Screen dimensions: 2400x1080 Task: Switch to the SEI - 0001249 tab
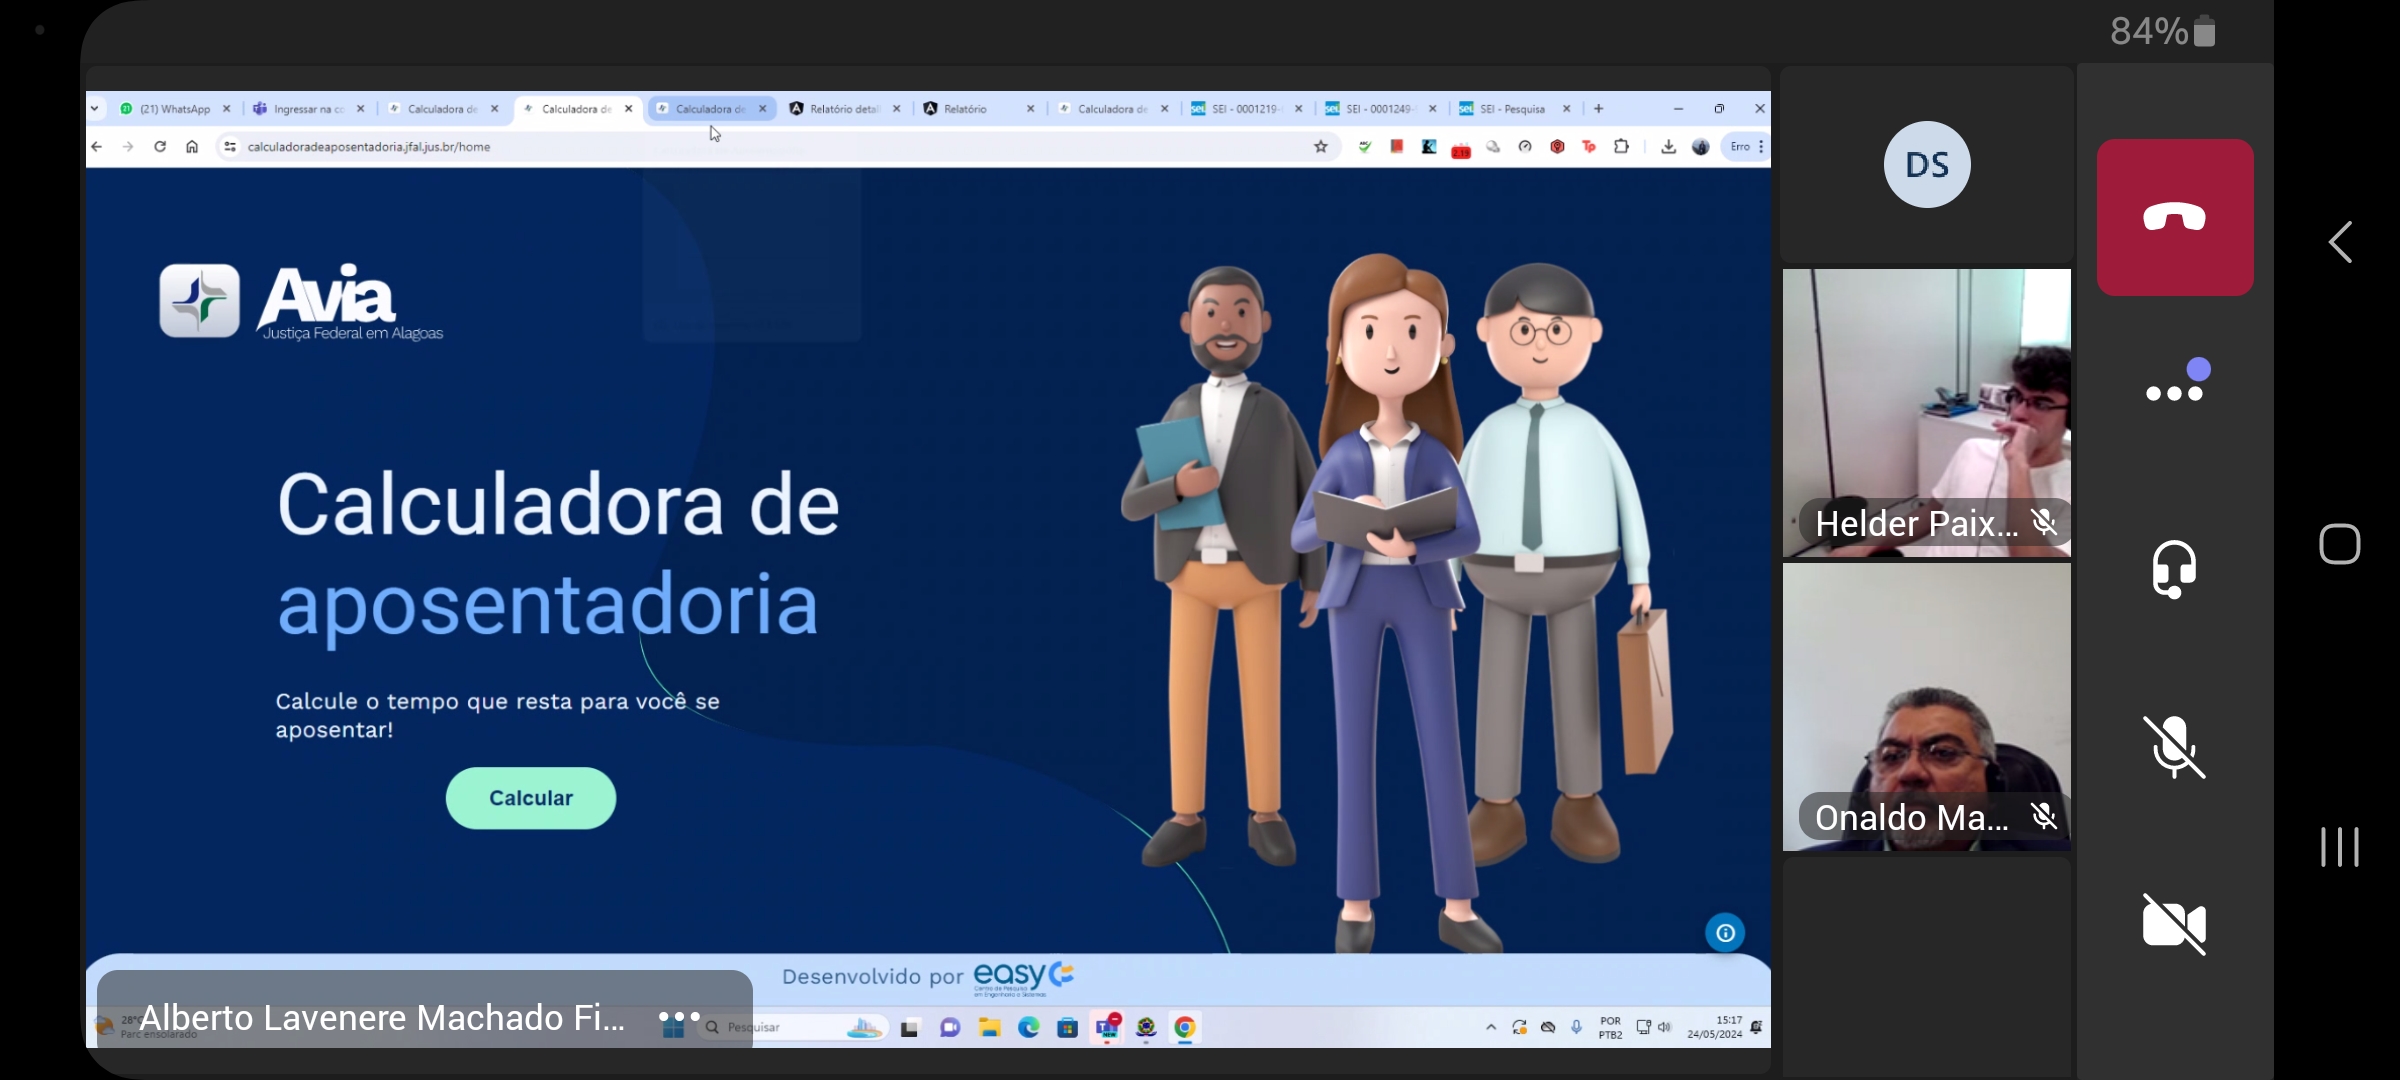click(x=1380, y=109)
